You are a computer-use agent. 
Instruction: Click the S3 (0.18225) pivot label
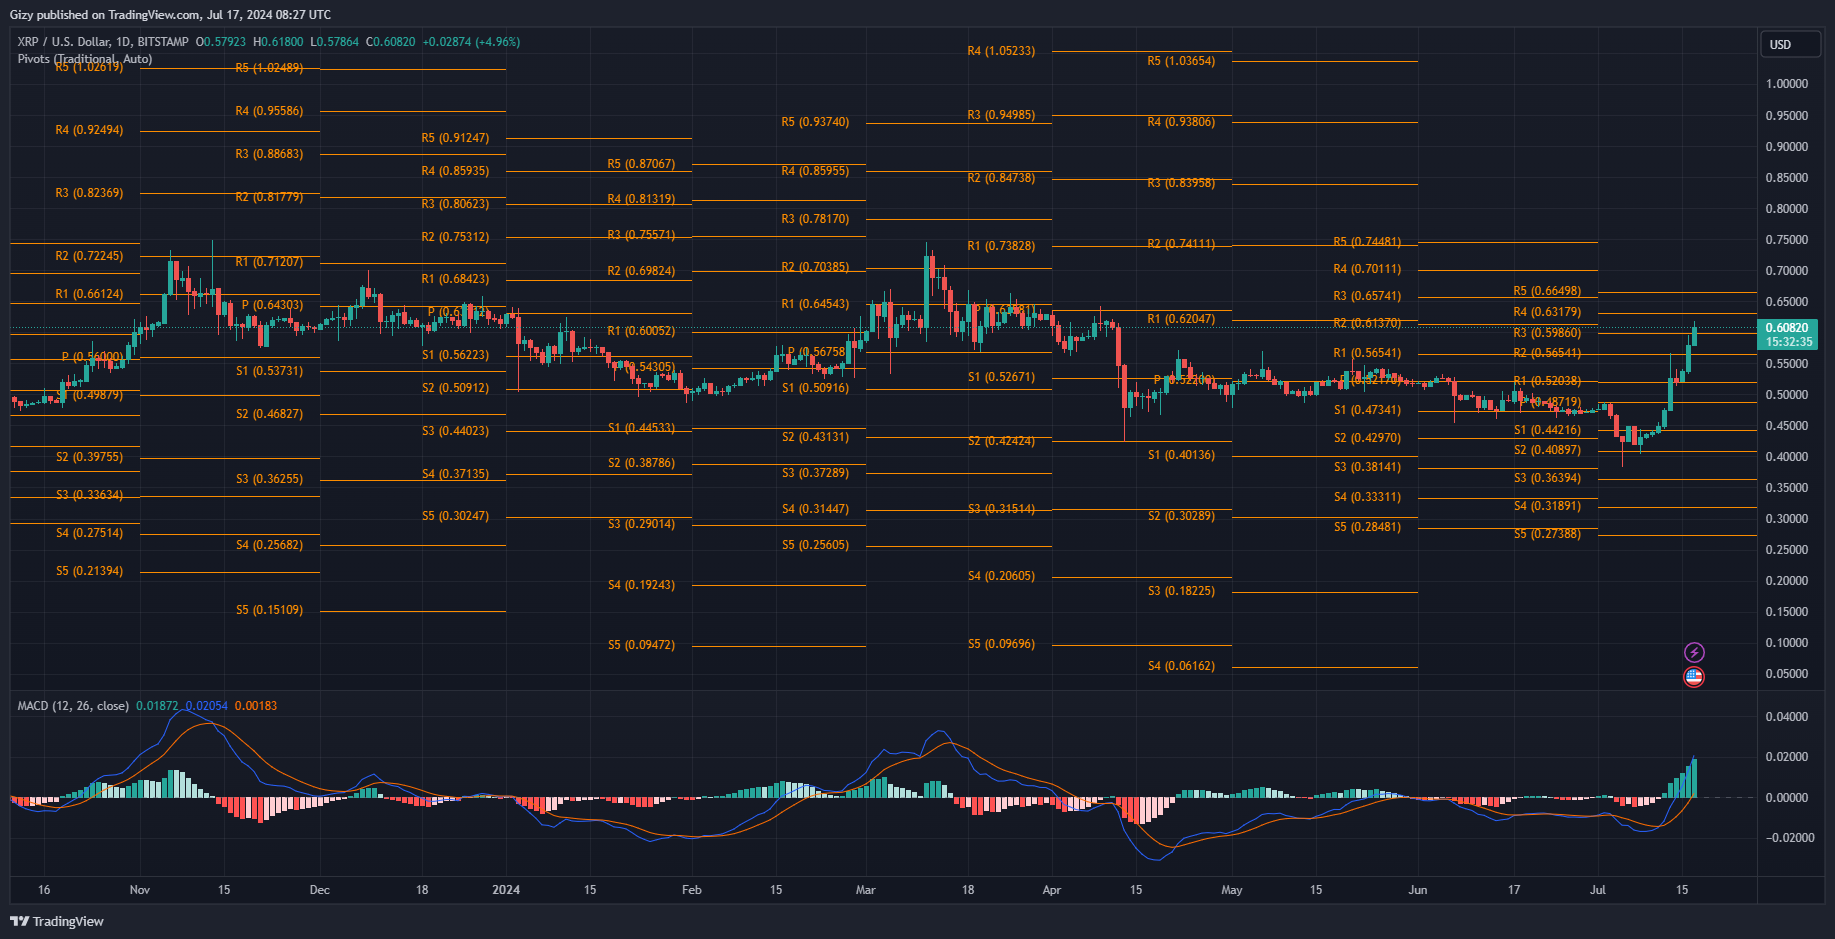click(1181, 591)
